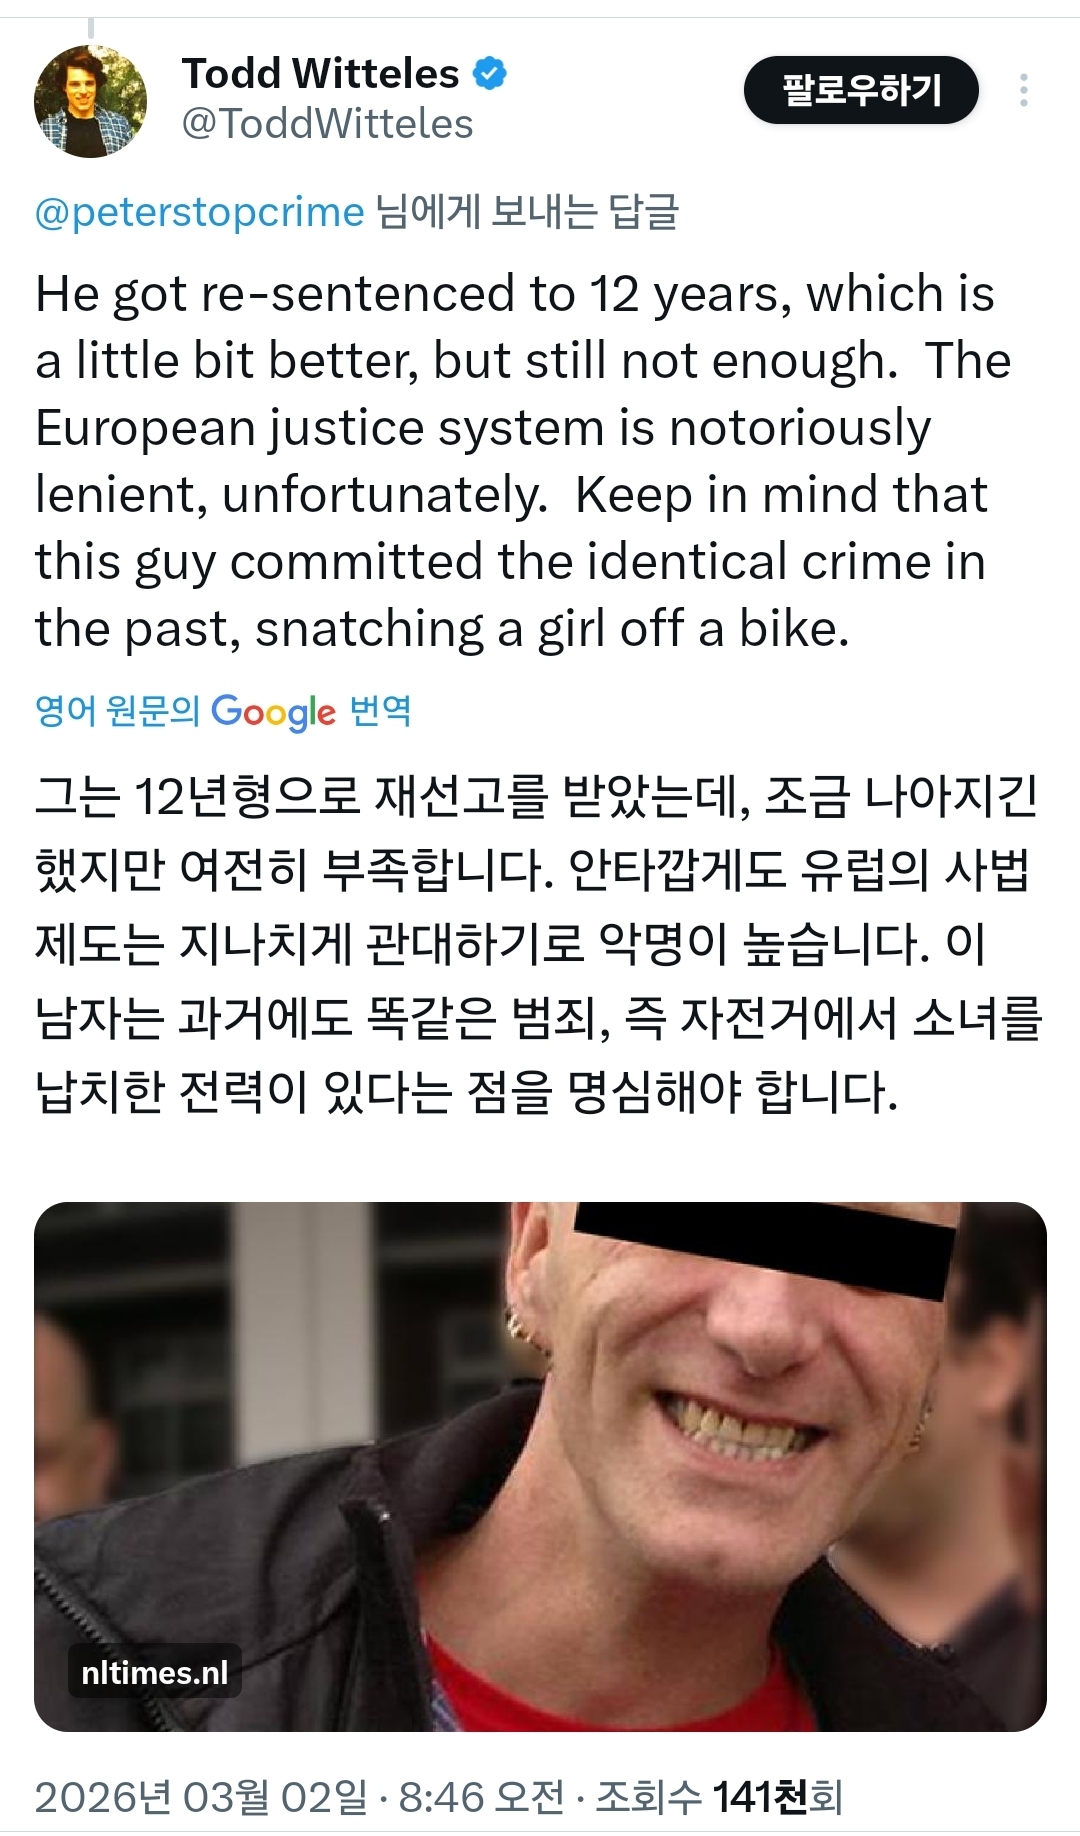This screenshot has height=1836, width=1080.
Task: Click the 님에게 보내는 답글 reply label
Action: pyautogui.click(x=527, y=212)
